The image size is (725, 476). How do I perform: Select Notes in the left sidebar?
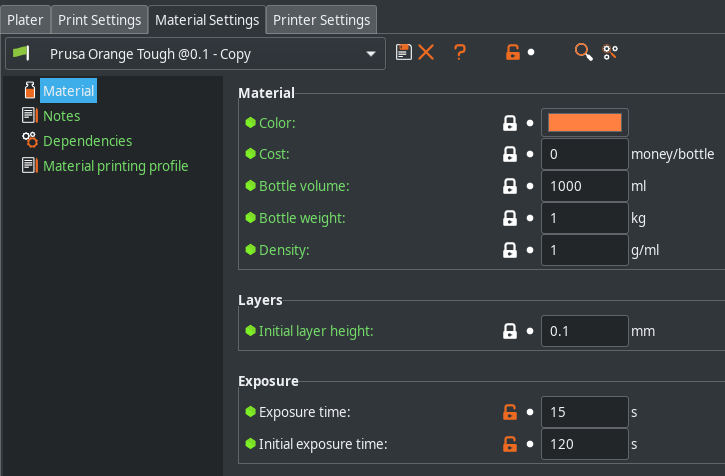61,116
